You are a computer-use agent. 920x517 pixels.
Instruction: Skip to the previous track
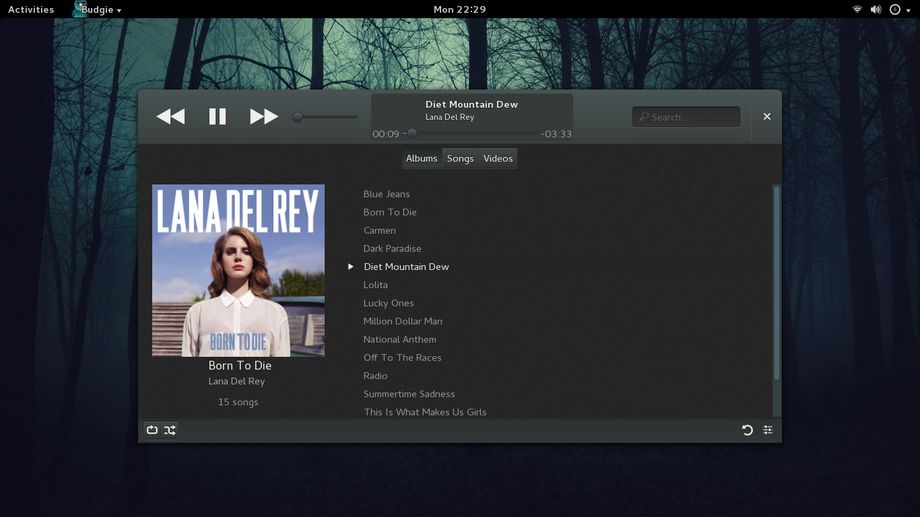171,117
